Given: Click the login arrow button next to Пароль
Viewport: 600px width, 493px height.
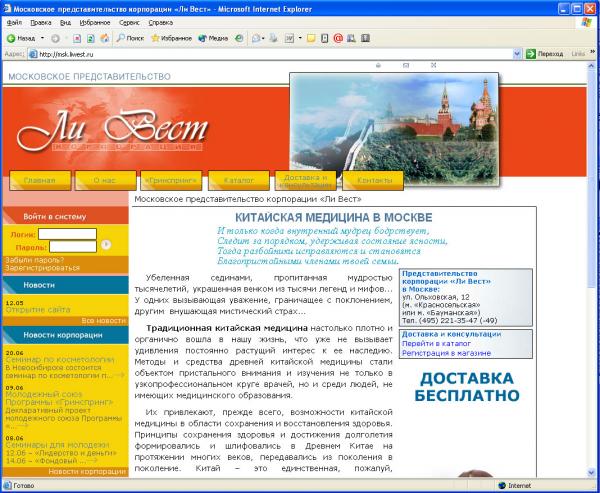Looking at the screenshot, I should point(106,245).
